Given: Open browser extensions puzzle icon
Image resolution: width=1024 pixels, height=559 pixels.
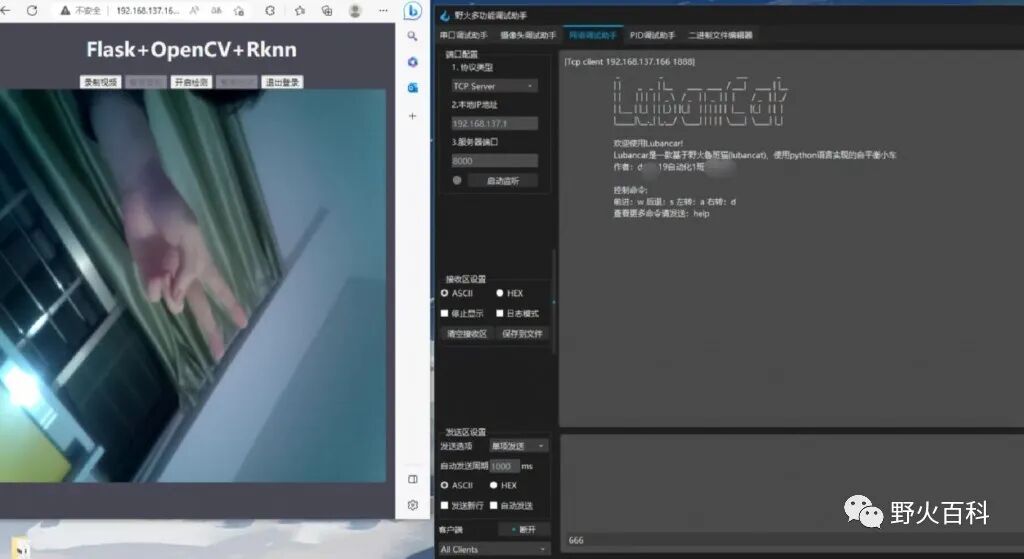Looking at the screenshot, I should [270, 10].
